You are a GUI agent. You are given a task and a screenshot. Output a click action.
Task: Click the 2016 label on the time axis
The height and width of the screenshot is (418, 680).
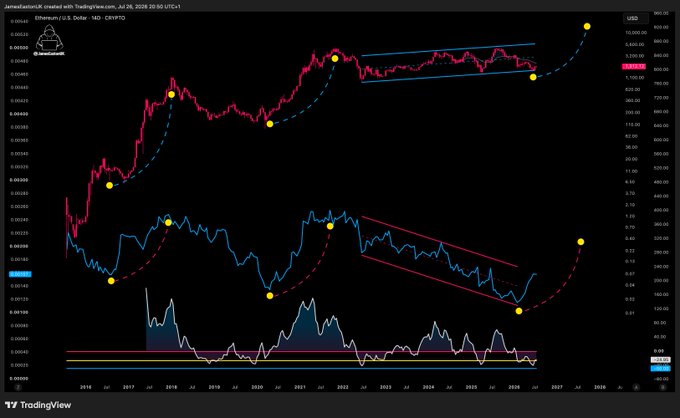(86, 387)
